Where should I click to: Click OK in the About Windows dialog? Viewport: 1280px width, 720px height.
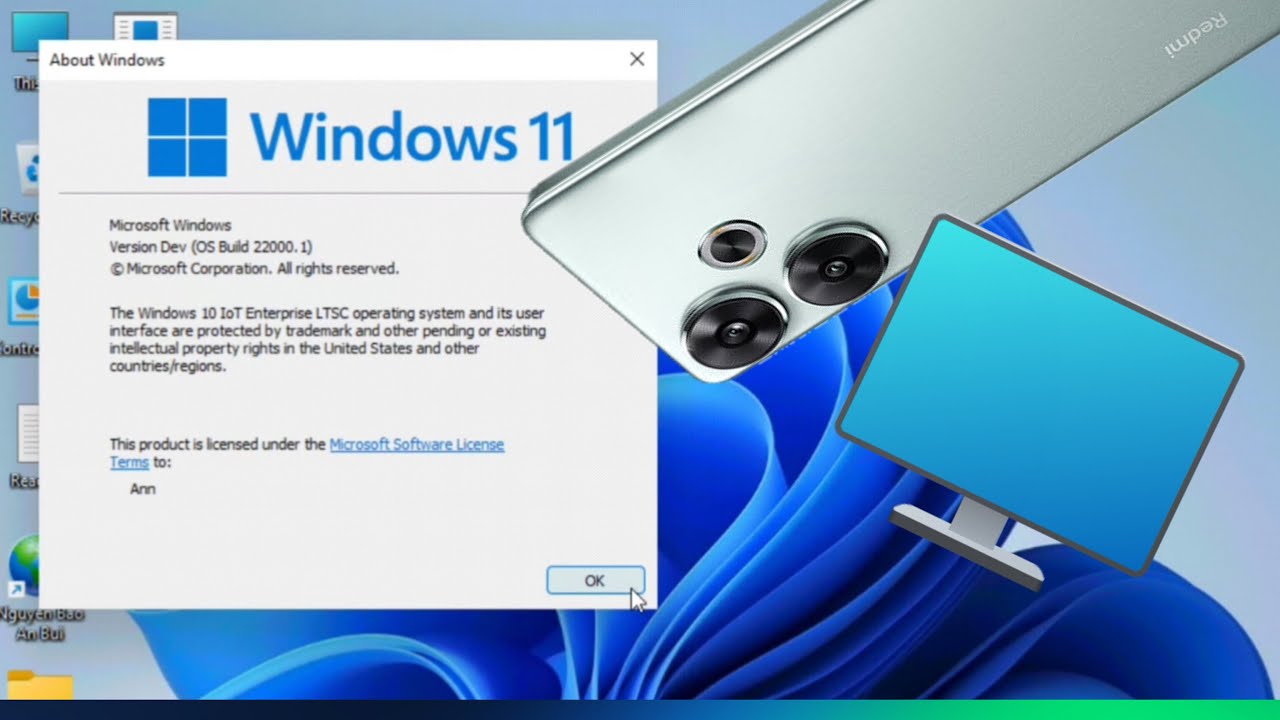pos(595,580)
